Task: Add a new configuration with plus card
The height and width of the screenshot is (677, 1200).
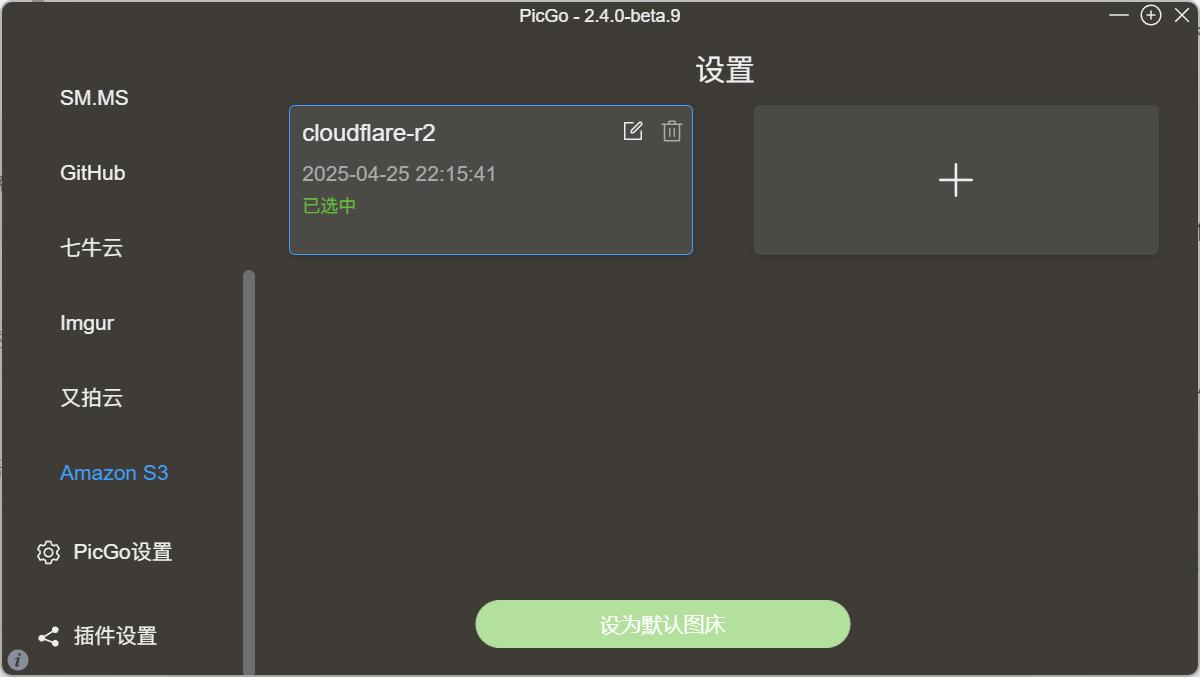Action: click(956, 180)
